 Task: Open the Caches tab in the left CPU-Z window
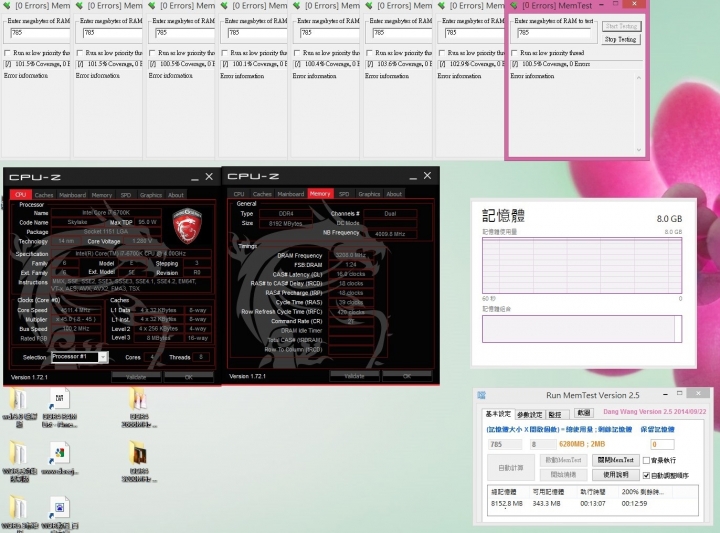point(44,195)
